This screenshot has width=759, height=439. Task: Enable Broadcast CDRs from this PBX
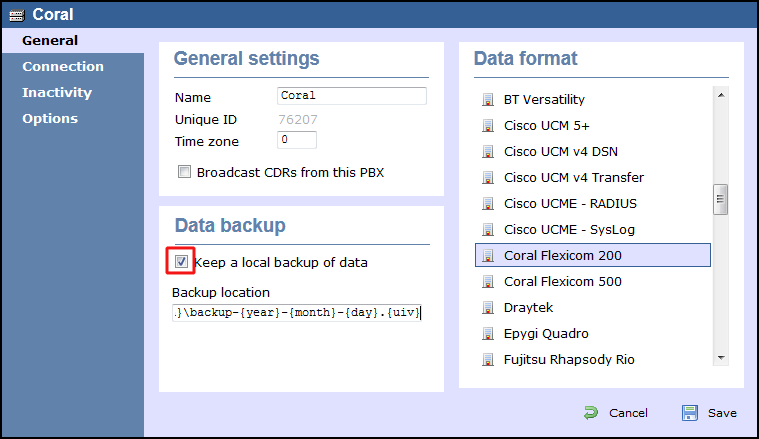point(184,172)
